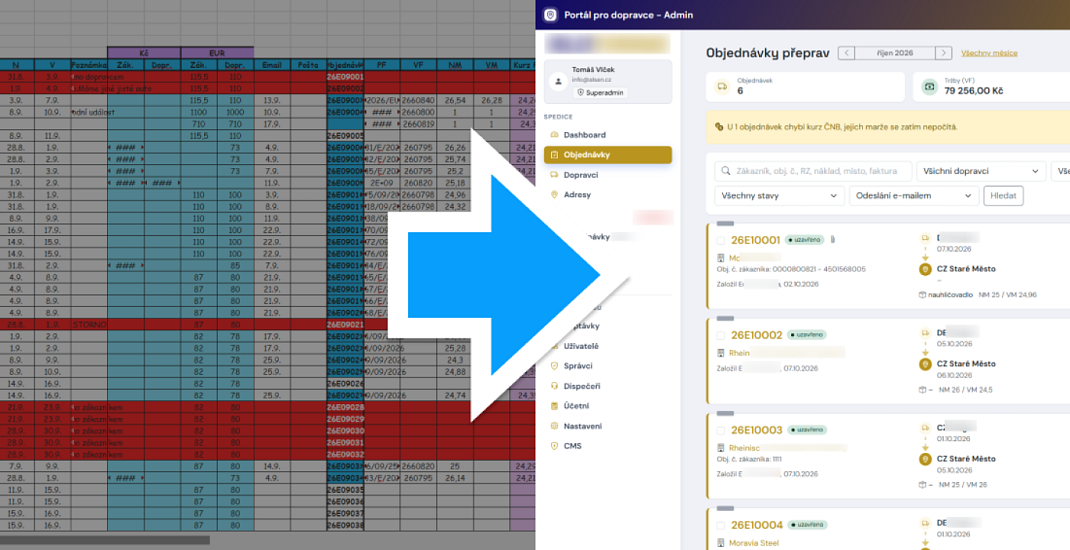1070x550 pixels.
Task: Tick the checkbox for order 26E10001
Action: [721, 240]
